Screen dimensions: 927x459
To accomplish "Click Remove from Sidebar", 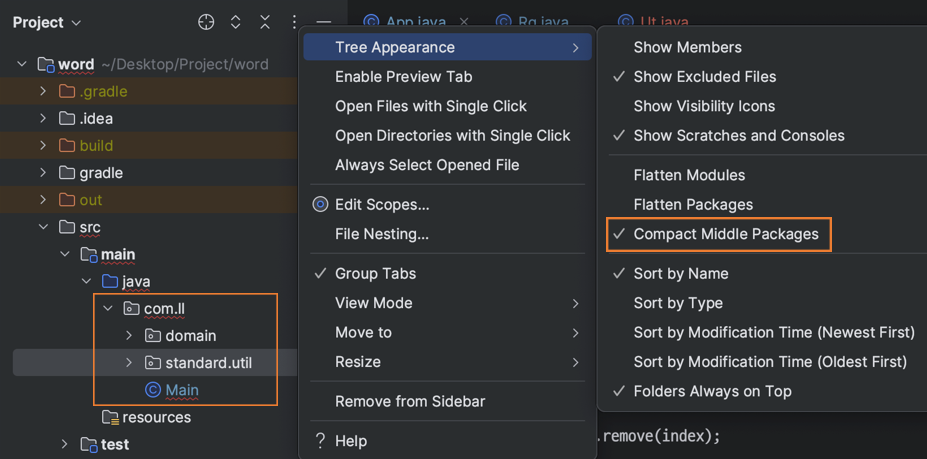I will (x=410, y=401).
